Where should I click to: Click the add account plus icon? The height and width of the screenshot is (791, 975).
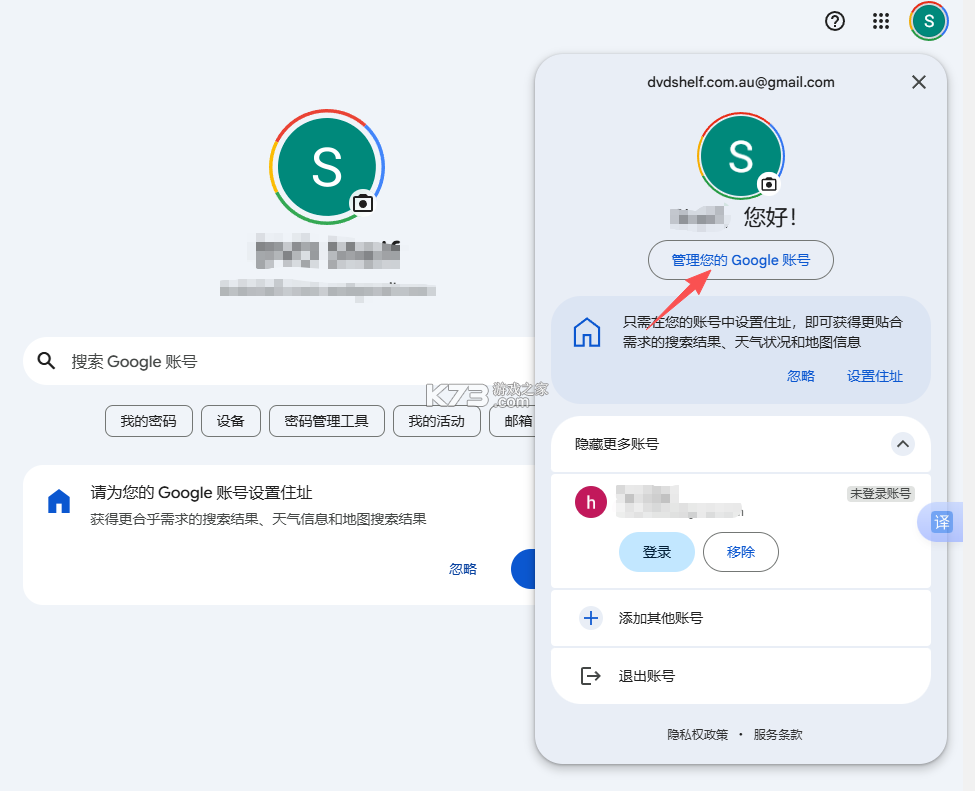pyautogui.click(x=591, y=618)
